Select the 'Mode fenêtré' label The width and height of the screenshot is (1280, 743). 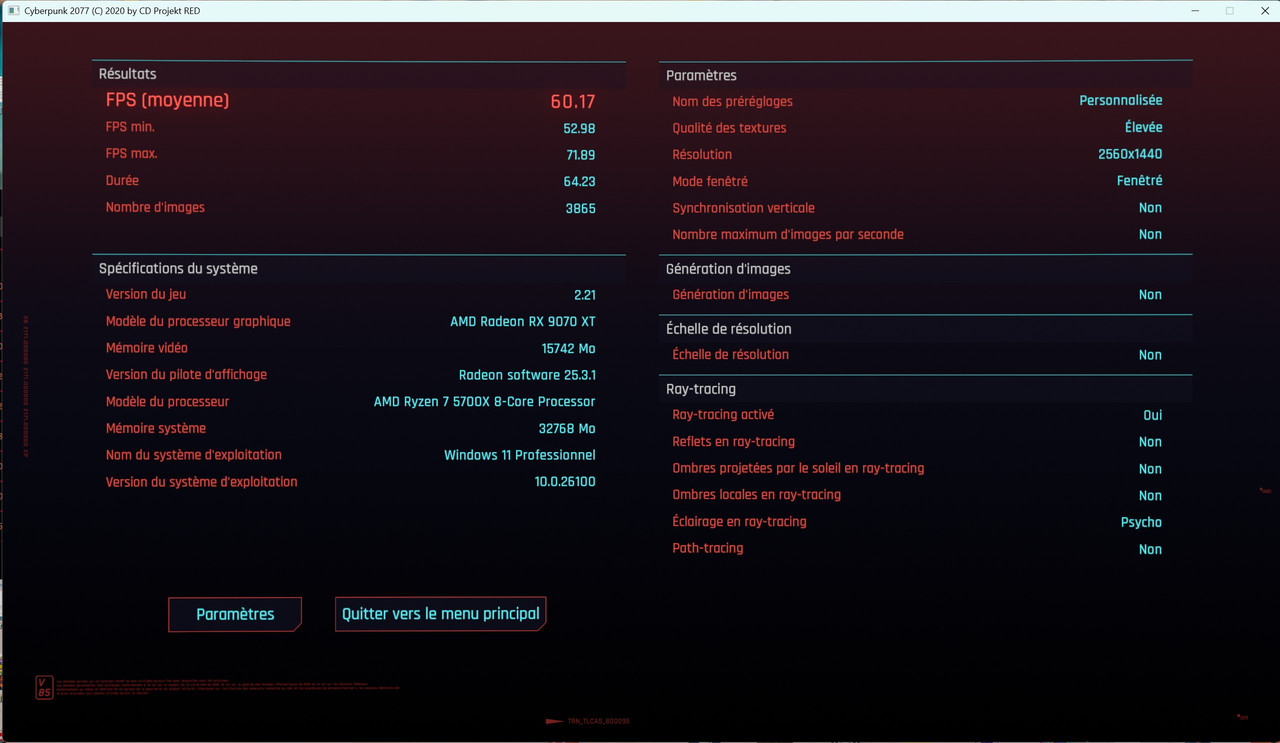tap(710, 181)
